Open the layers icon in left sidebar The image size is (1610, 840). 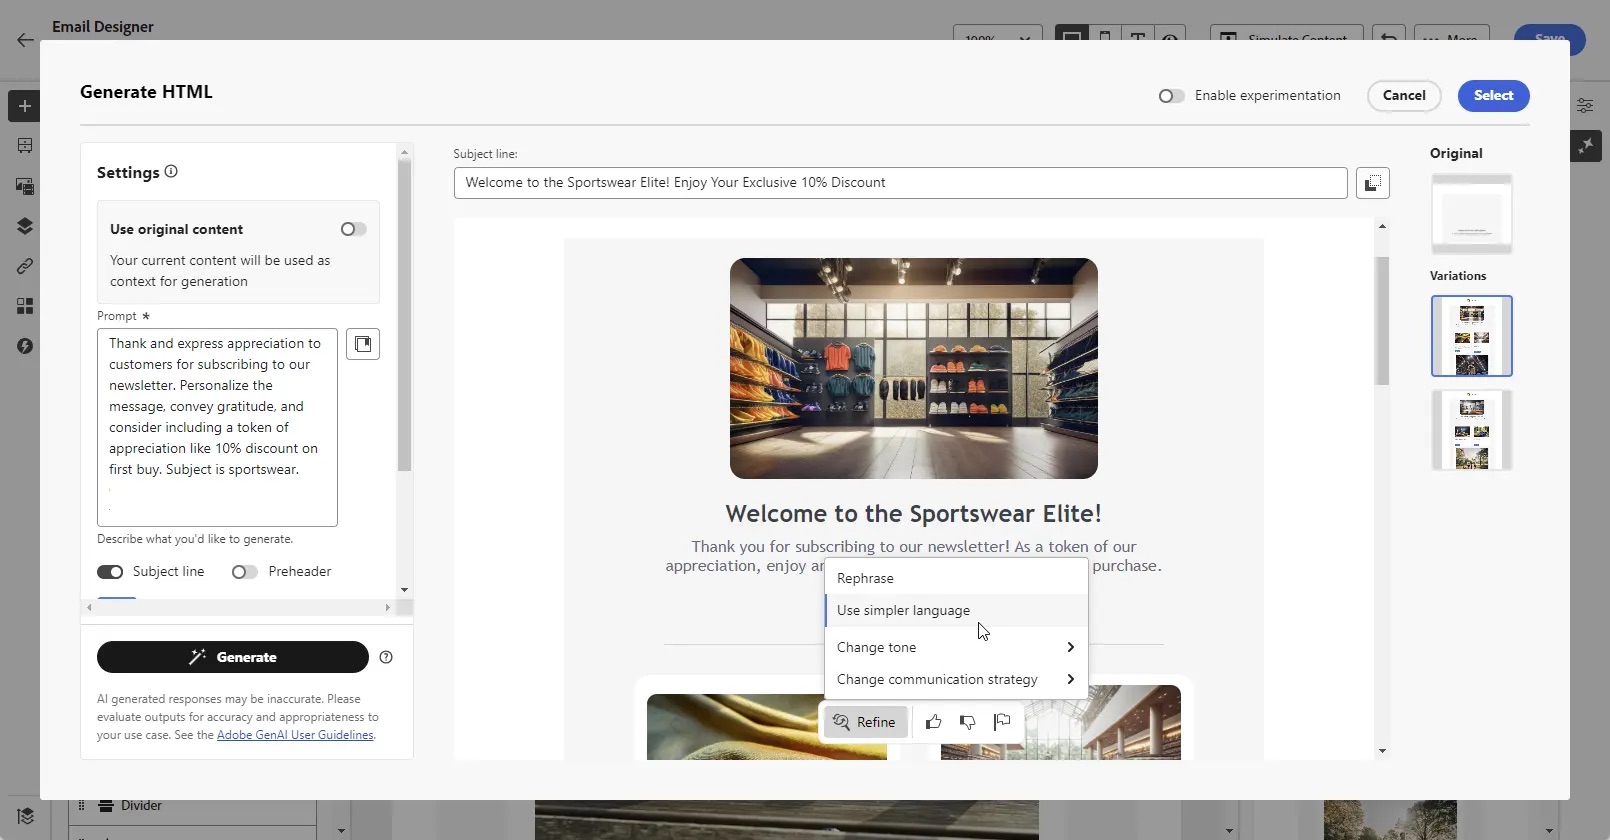25,226
